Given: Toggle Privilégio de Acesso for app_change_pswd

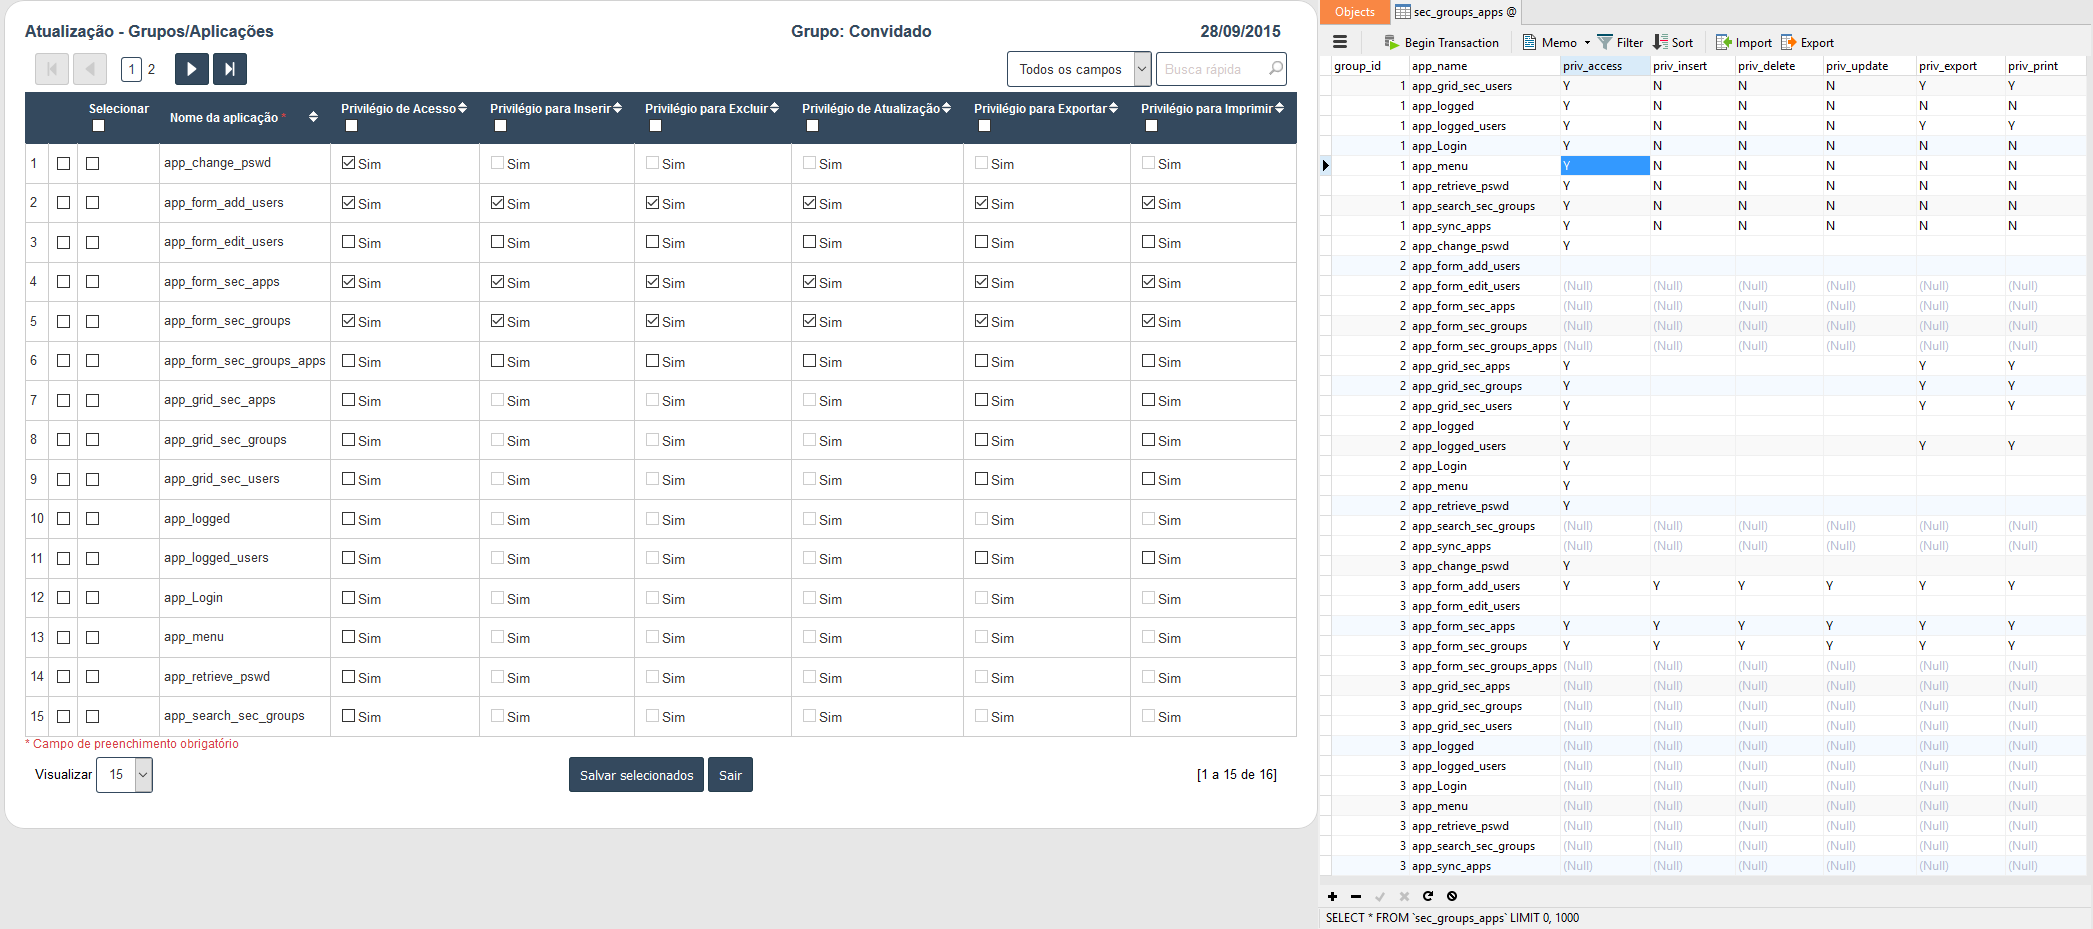Looking at the screenshot, I should [348, 163].
